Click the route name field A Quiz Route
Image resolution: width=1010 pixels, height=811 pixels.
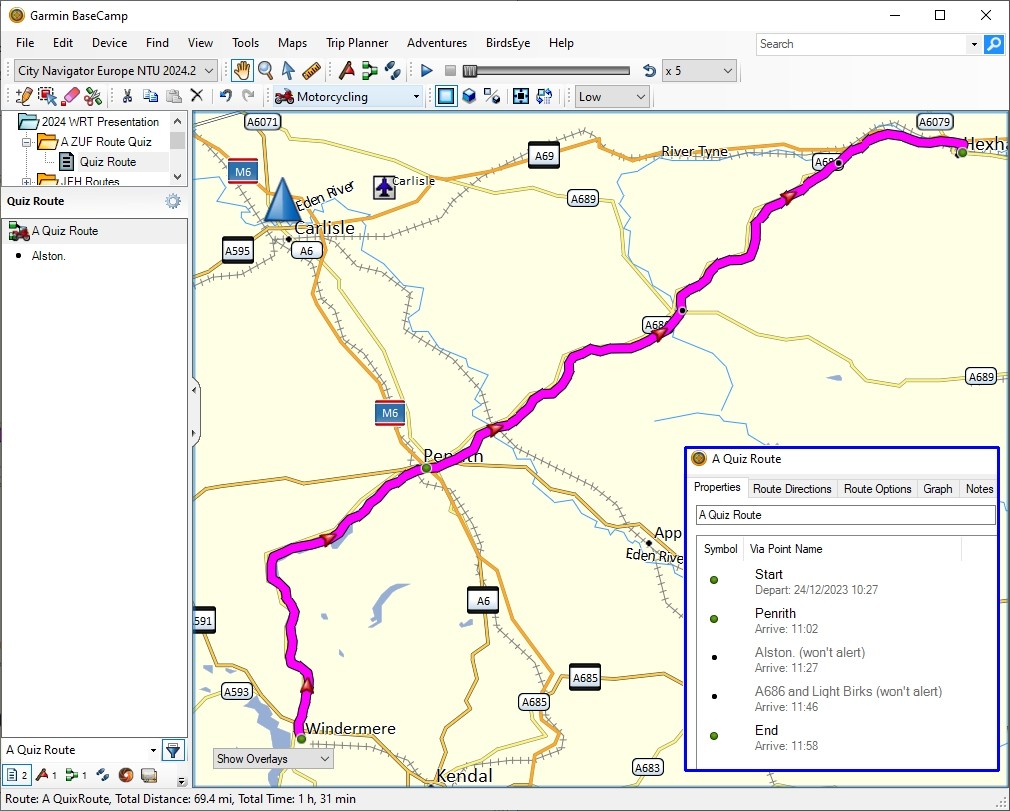pyautogui.click(x=845, y=515)
